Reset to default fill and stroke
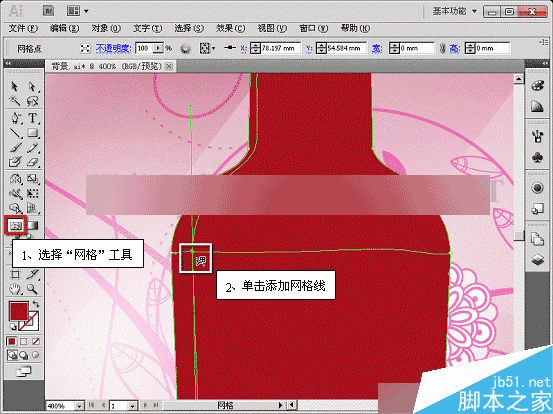The image size is (553, 414). coord(12,326)
